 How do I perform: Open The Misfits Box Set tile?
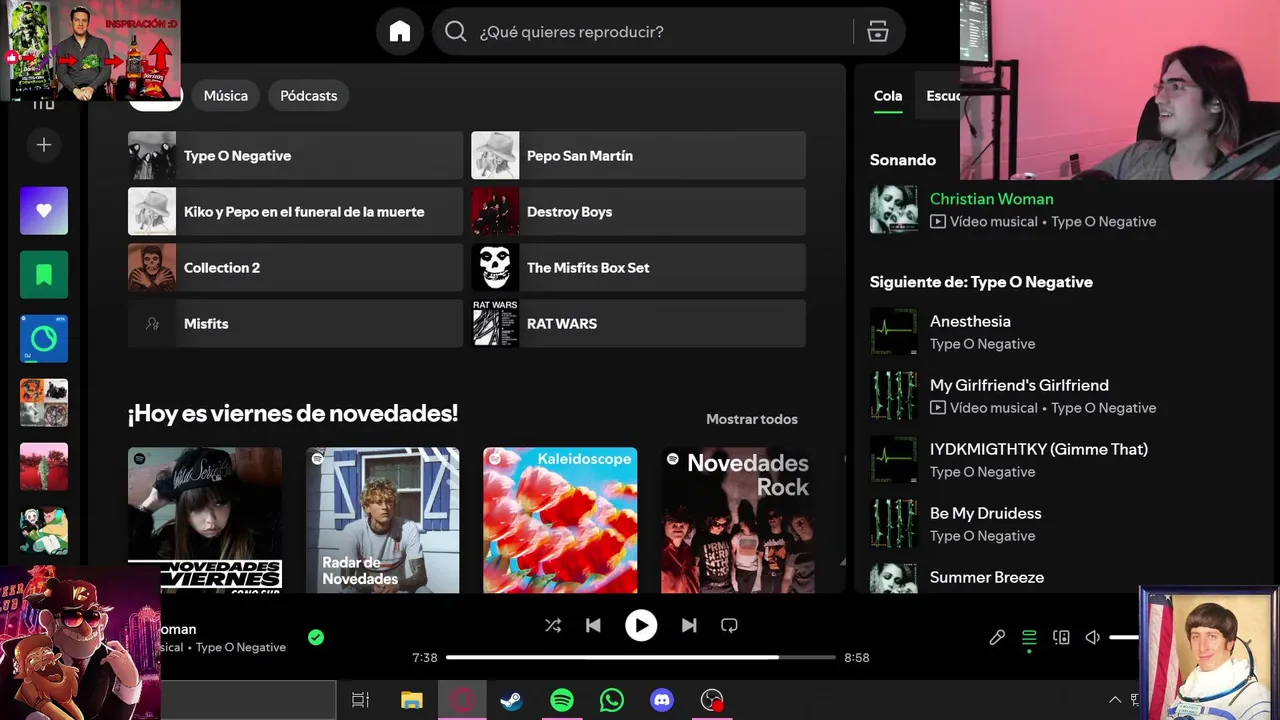pyautogui.click(x=638, y=268)
